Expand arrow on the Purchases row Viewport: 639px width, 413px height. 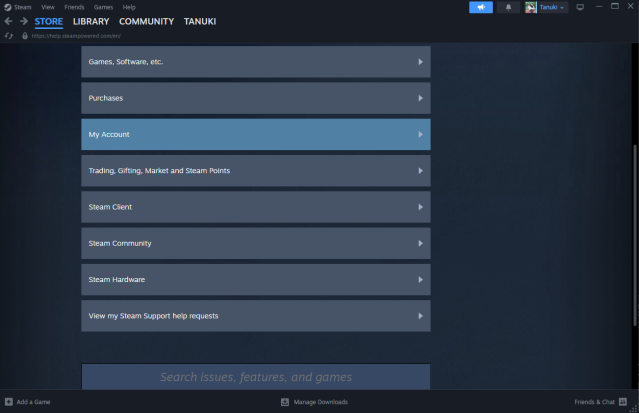(421, 98)
